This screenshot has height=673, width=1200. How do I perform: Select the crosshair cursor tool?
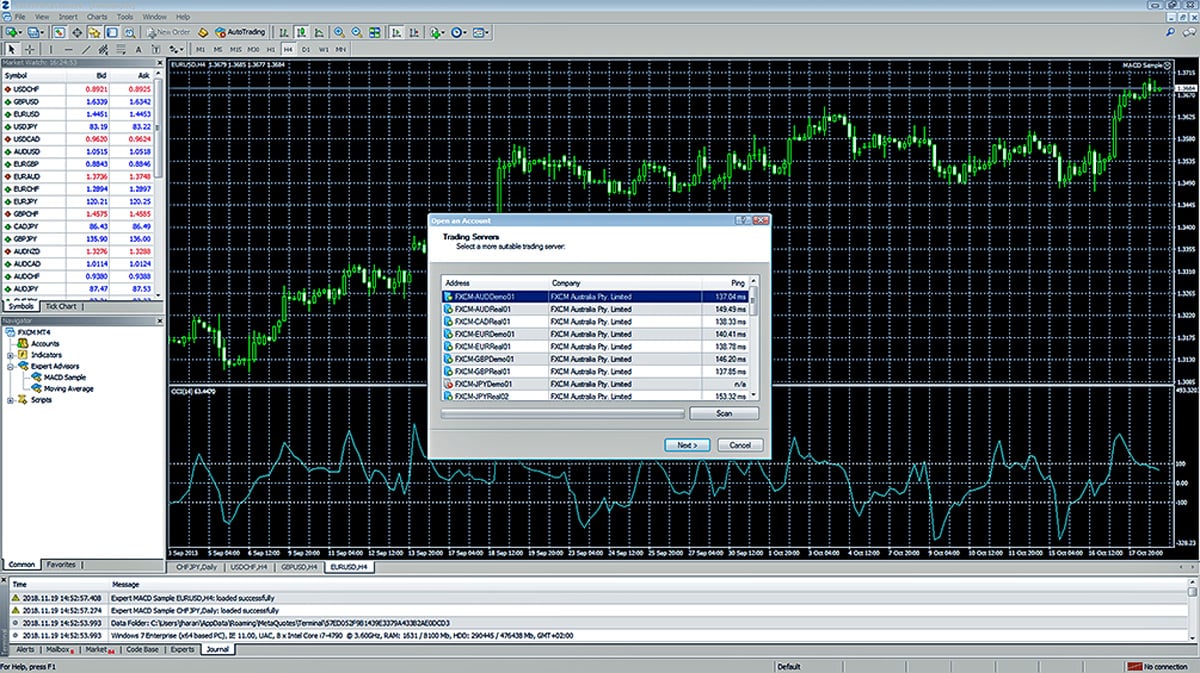(30, 48)
